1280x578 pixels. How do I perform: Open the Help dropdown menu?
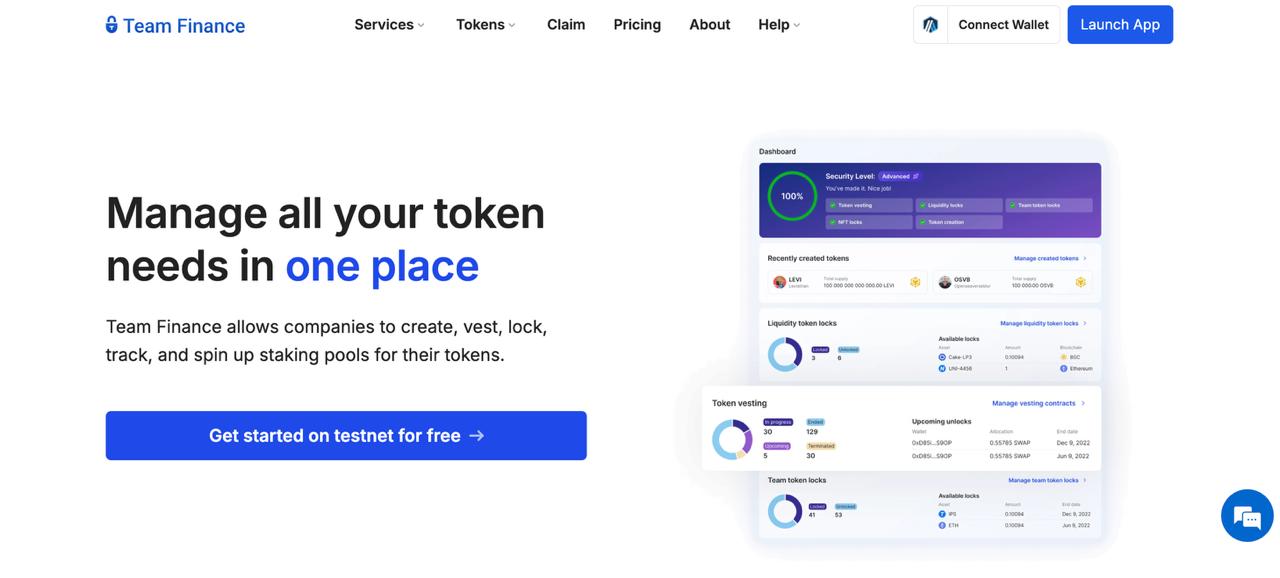pos(779,25)
